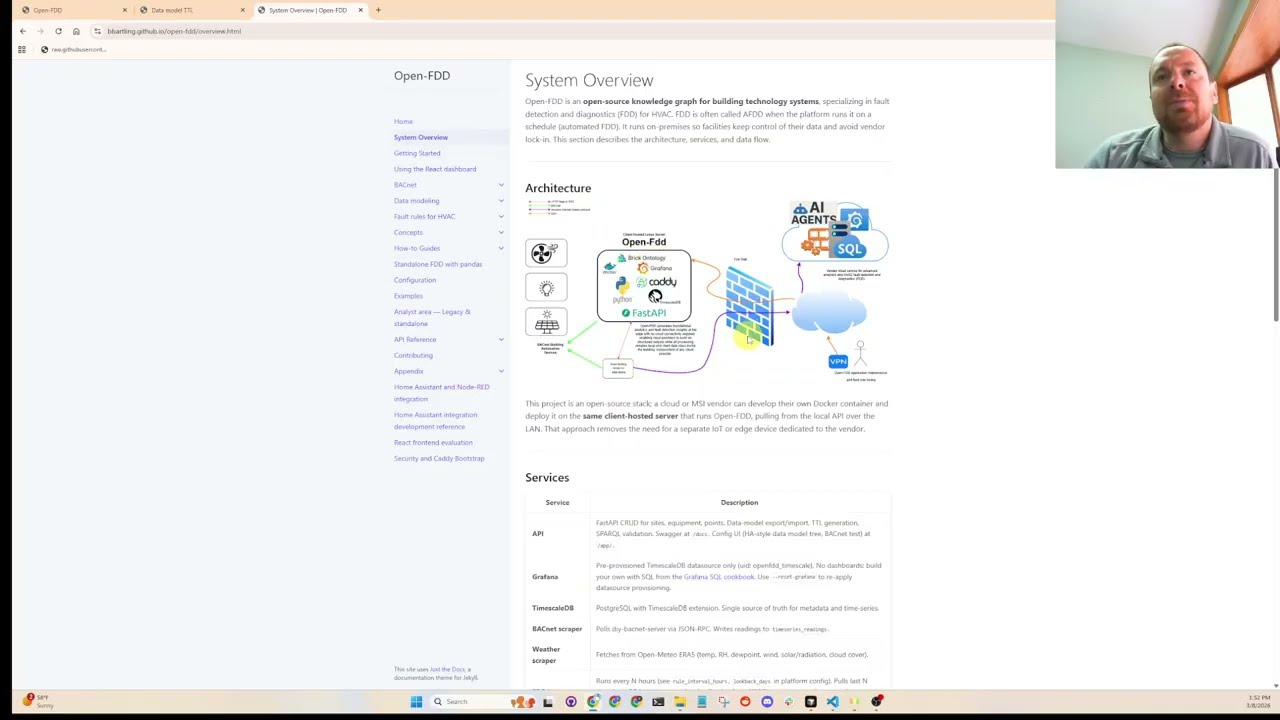Open the taskbar clock and date
The image size is (1280, 720).
(x=1259, y=701)
